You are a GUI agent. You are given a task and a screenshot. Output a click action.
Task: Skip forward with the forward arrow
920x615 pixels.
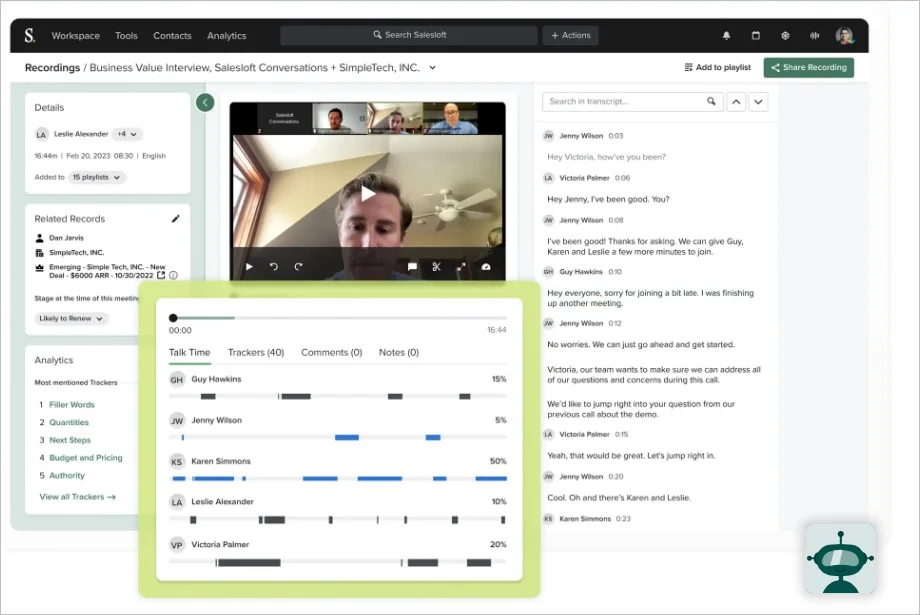tap(299, 267)
